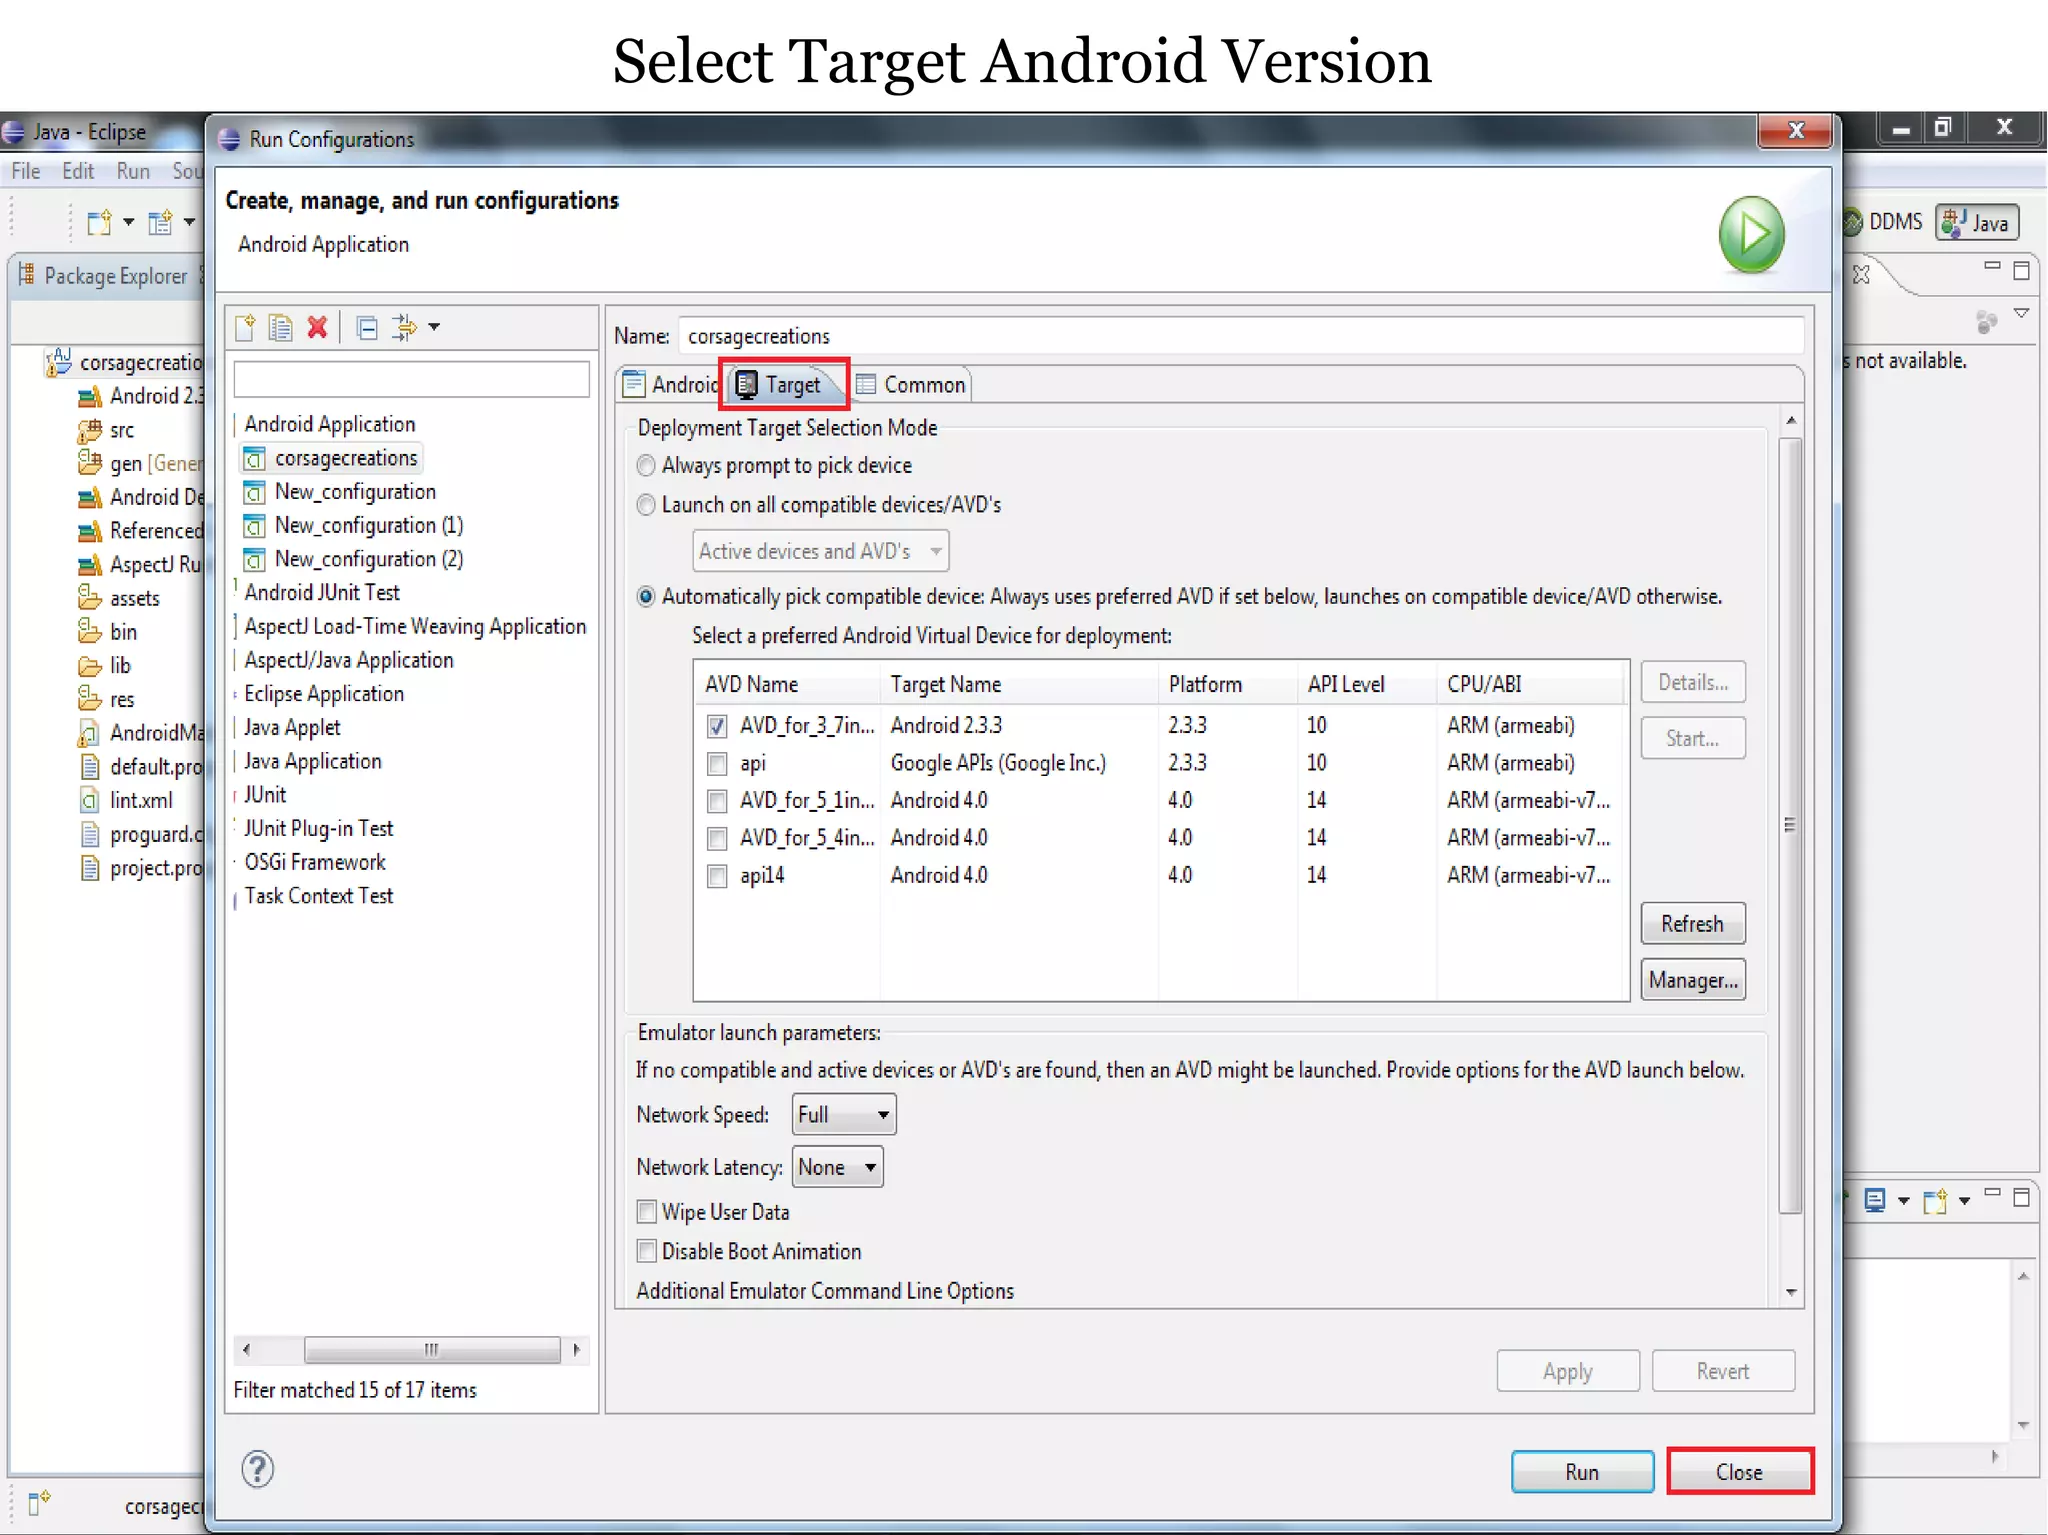Click the configuration filter text box
2048x1535 pixels.
(411, 379)
